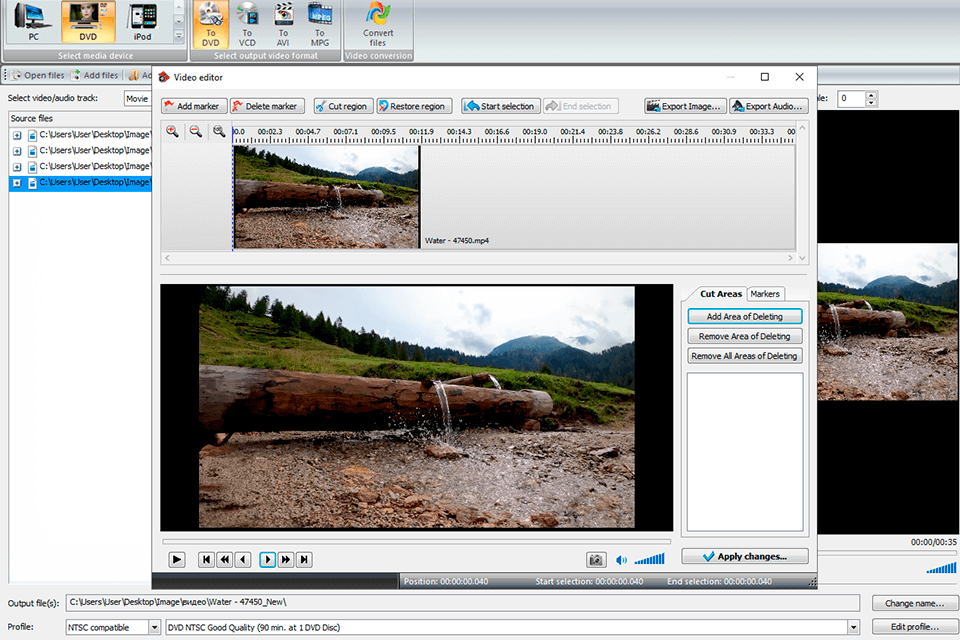
Task: Expand the first source file tree item
Action: 17,135
